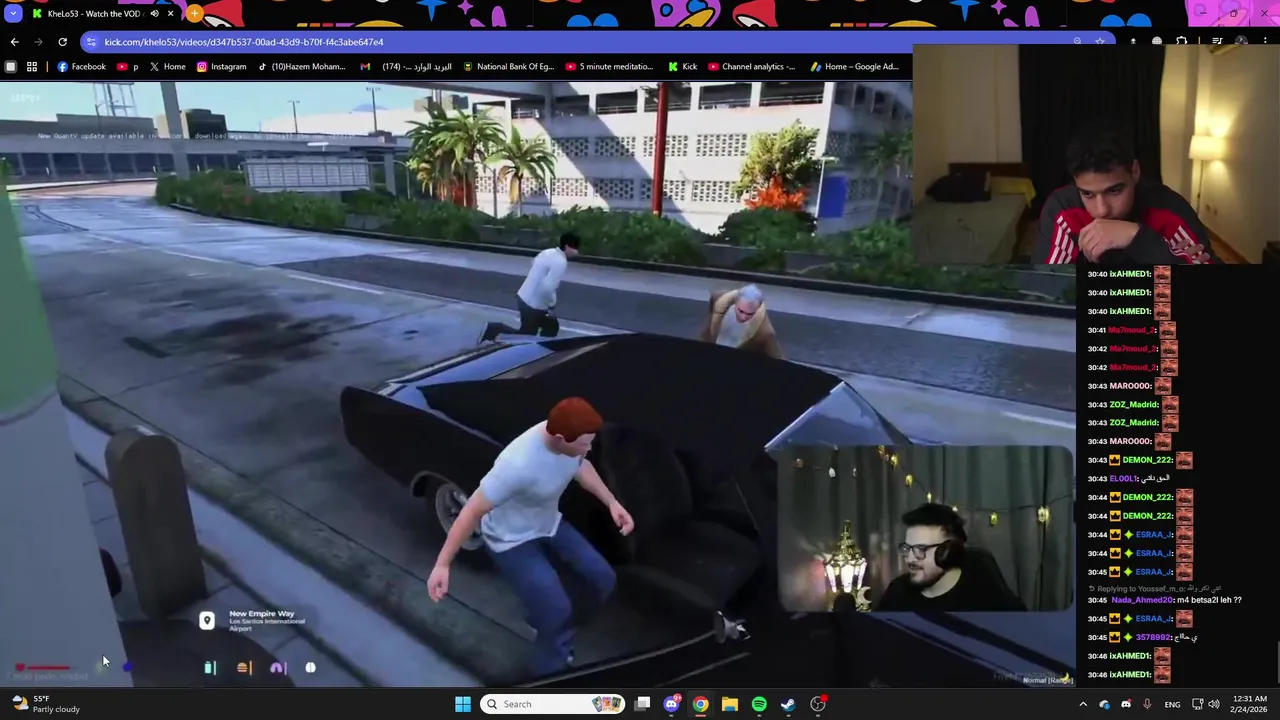The height and width of the screenshot is (720, 1280).
Task: Open Spotify from the taskbar
Action: (759, 704)
